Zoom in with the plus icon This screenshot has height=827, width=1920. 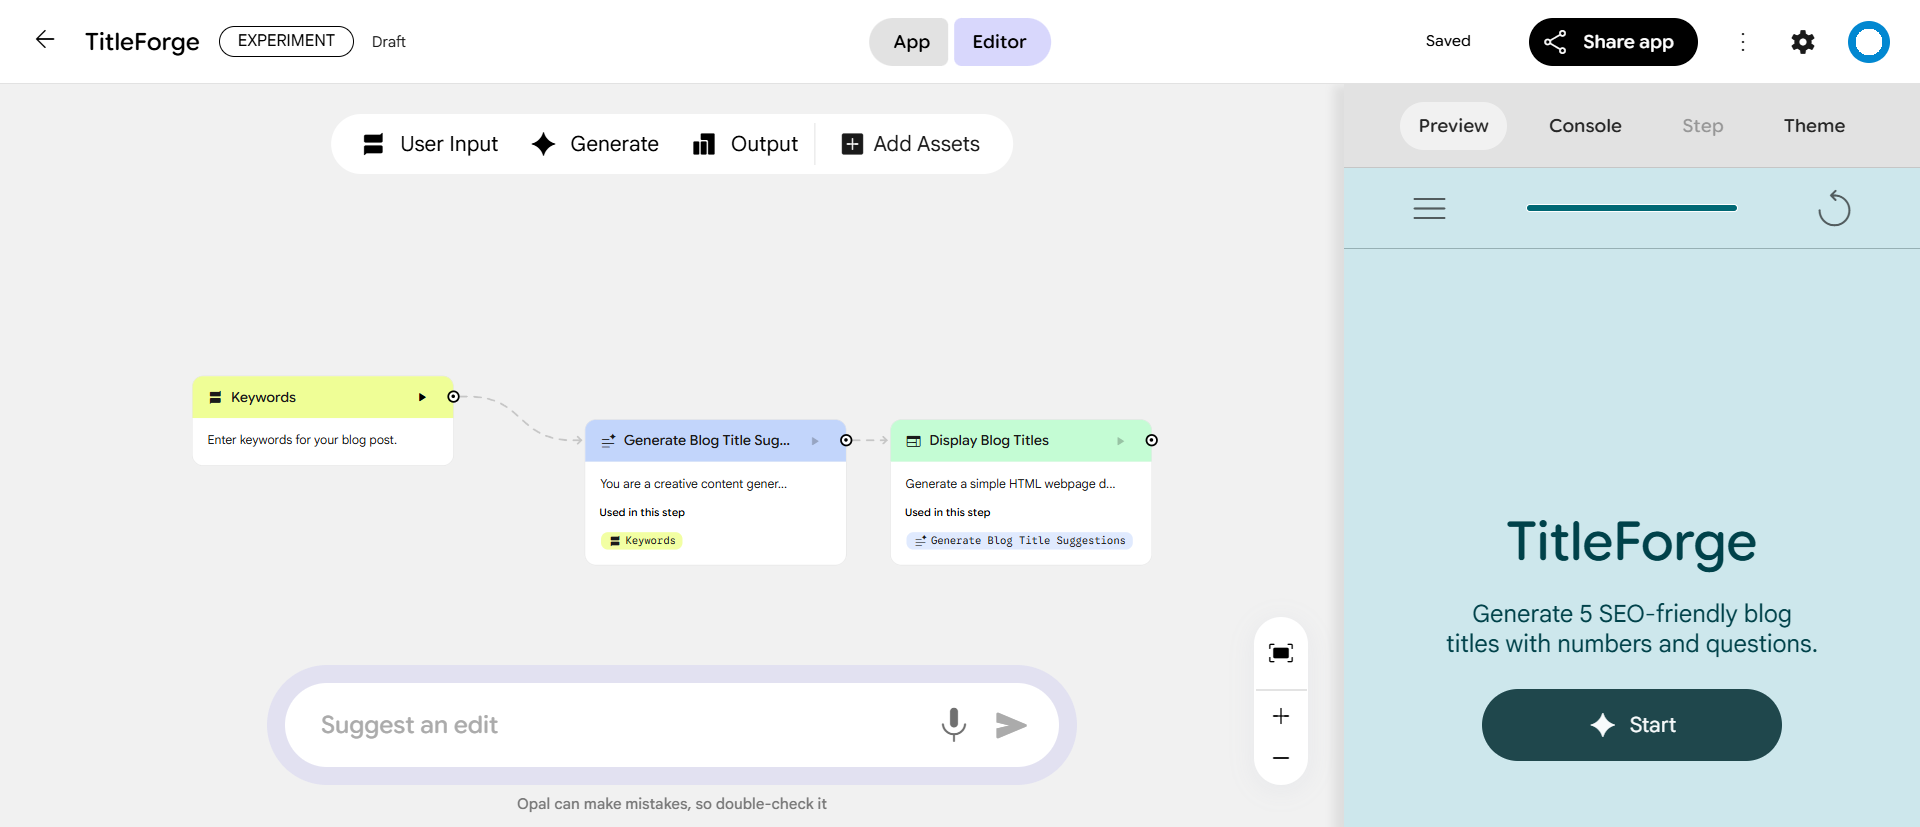coord(1280,716)
